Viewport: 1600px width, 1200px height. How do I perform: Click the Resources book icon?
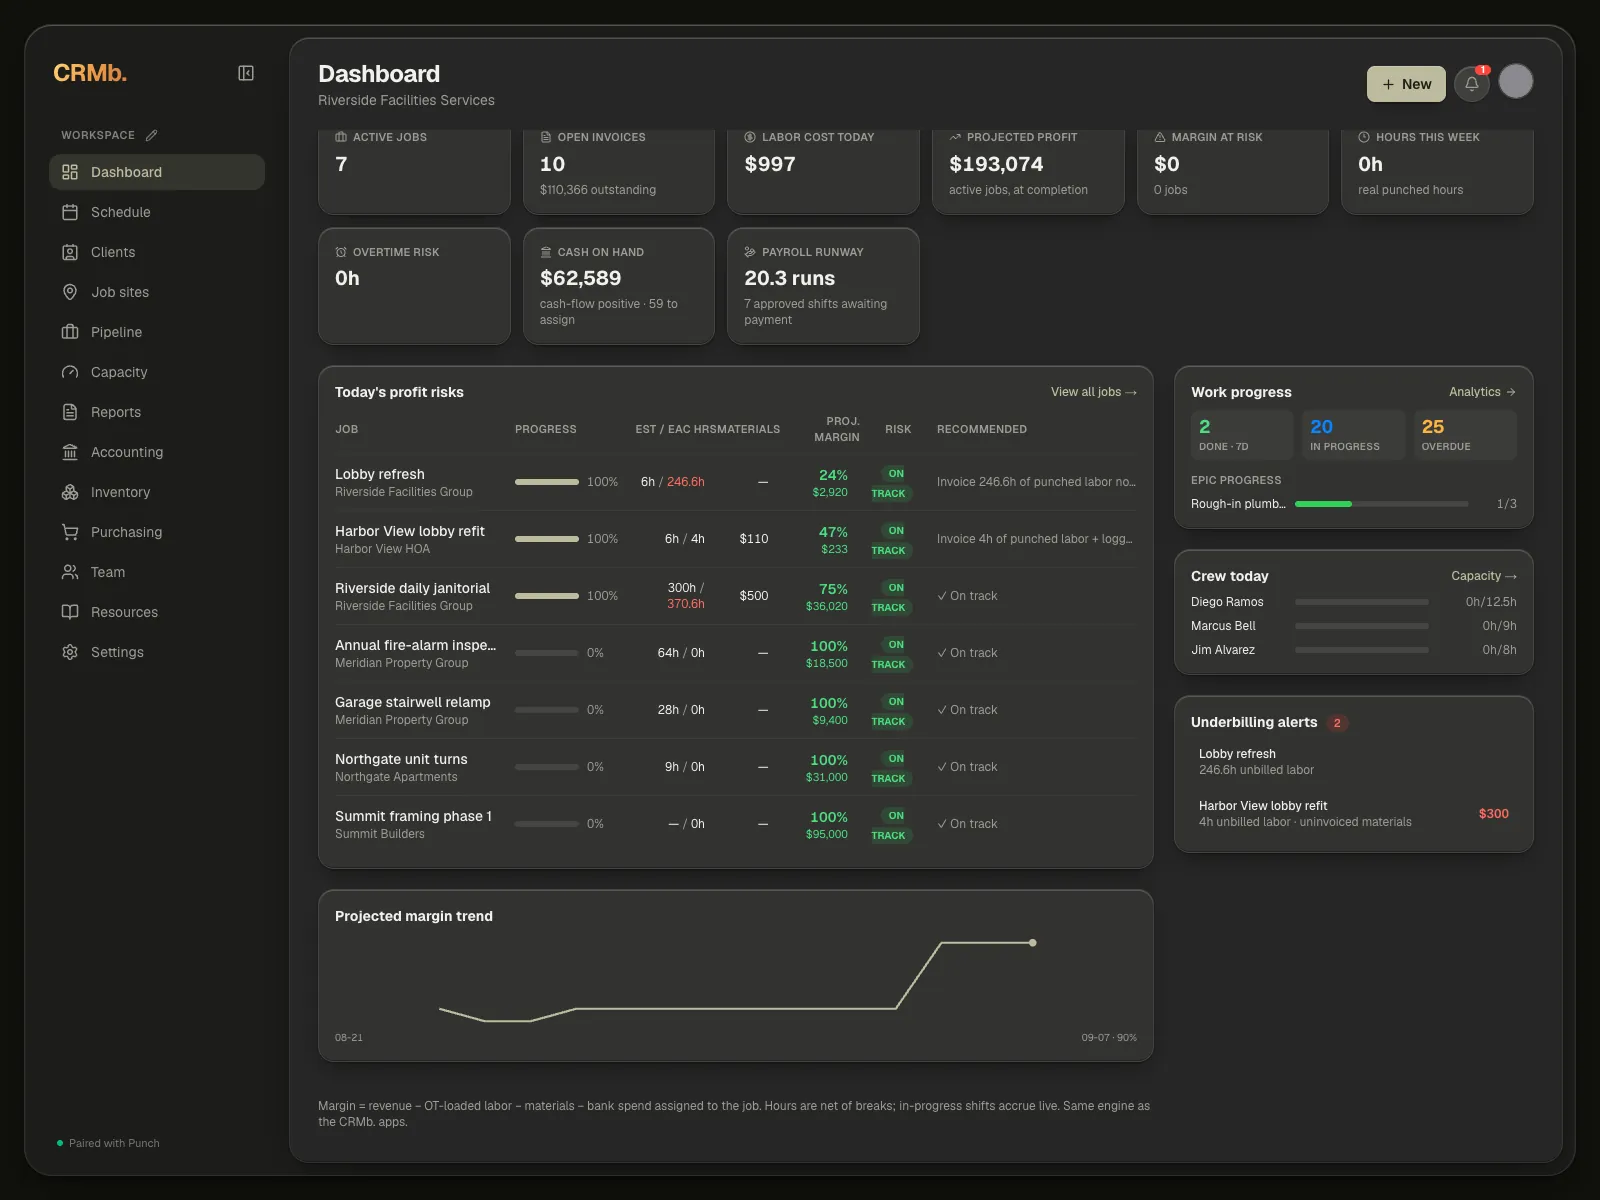[70, 612]
